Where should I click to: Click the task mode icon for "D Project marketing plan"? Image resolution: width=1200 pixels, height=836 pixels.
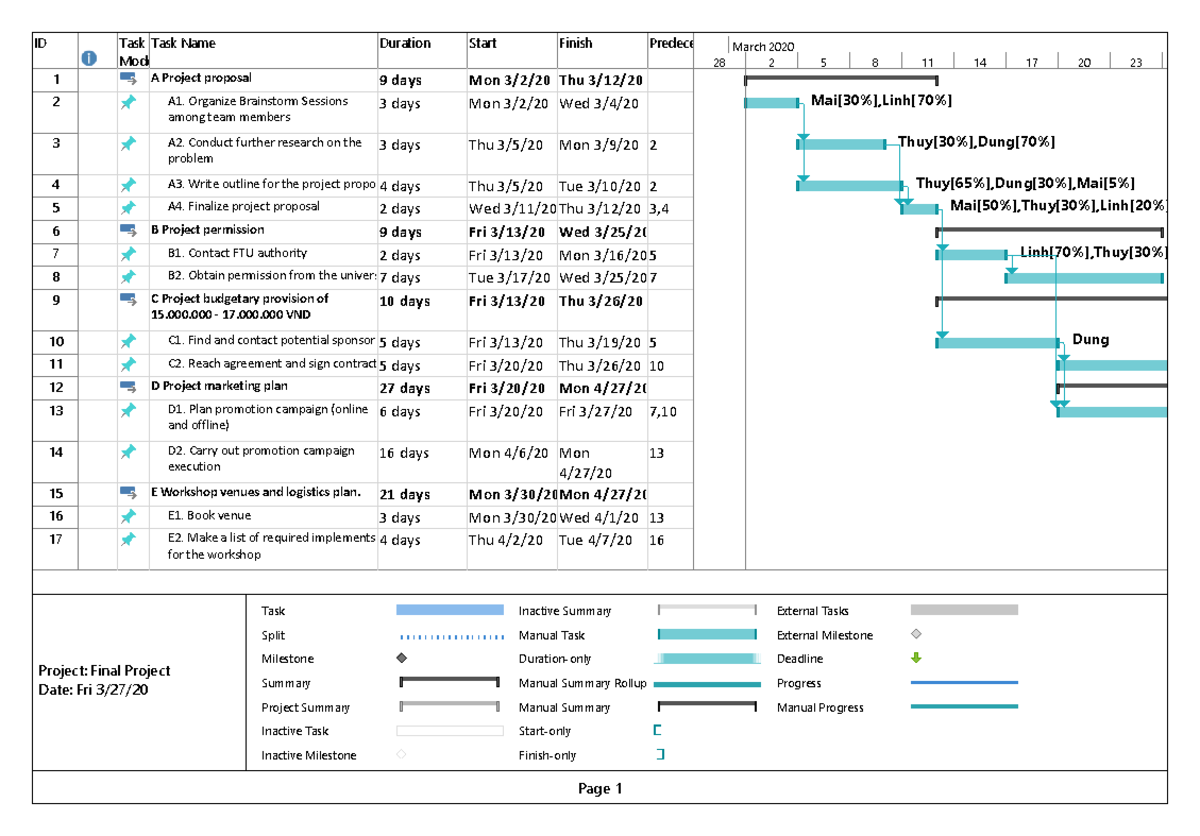click(128, 388)
